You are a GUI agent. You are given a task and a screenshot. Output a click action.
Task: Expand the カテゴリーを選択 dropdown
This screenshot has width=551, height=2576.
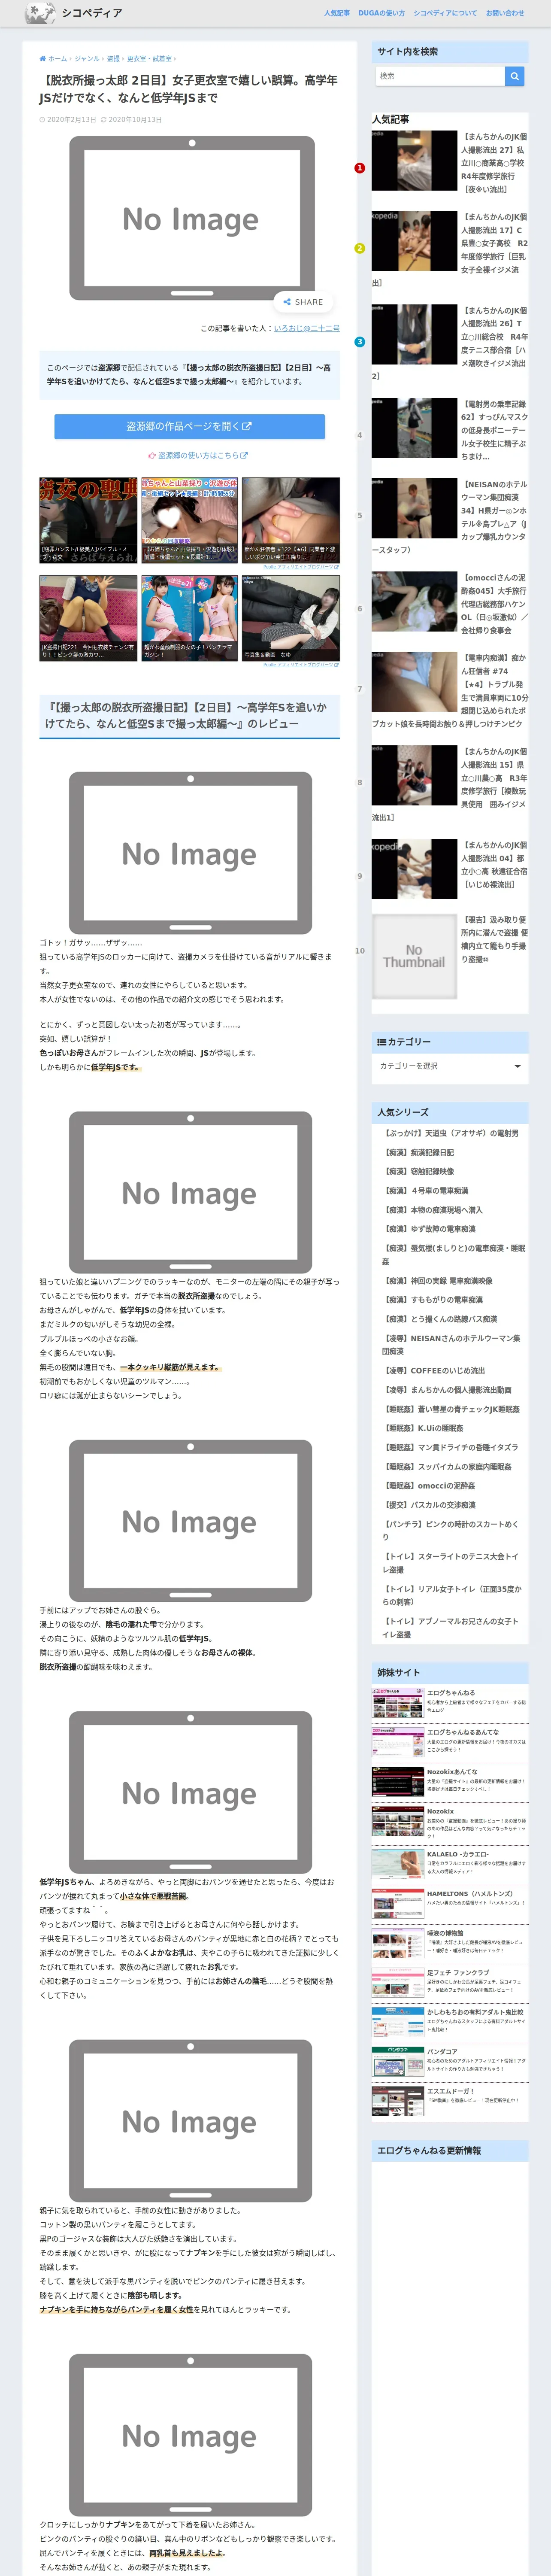[x=450, y=1066]
